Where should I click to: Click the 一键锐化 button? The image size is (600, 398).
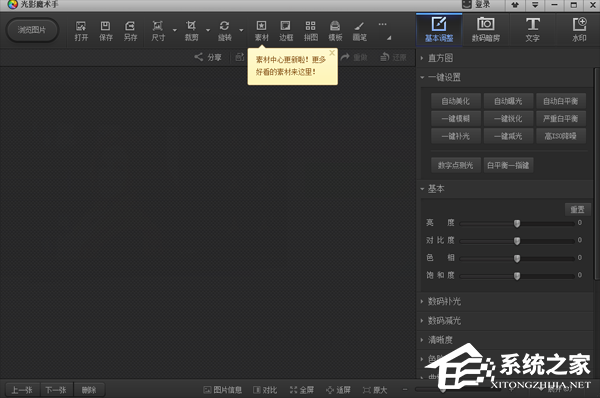tap(508, 119)
